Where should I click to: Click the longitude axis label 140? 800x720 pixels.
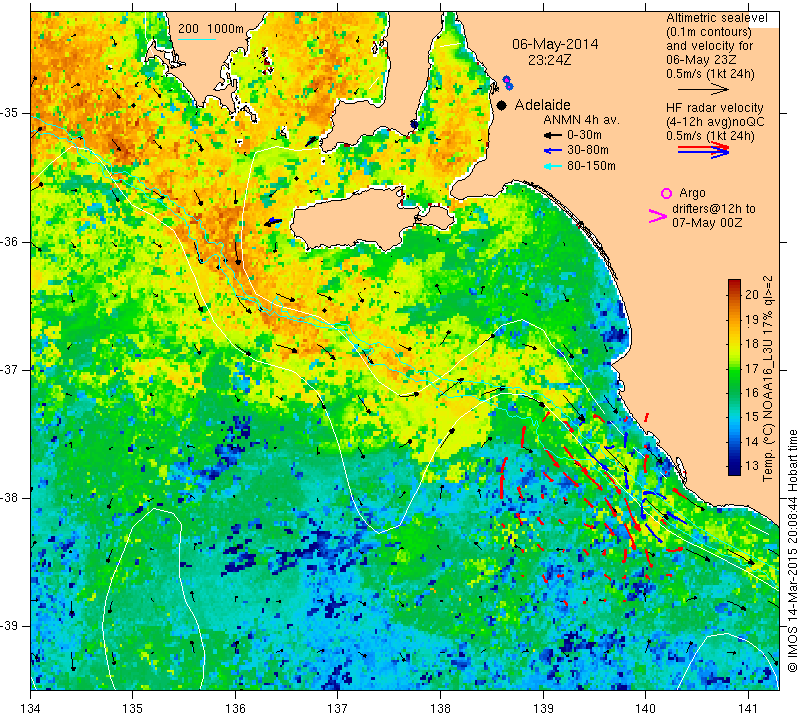click(x=645, y=708)
